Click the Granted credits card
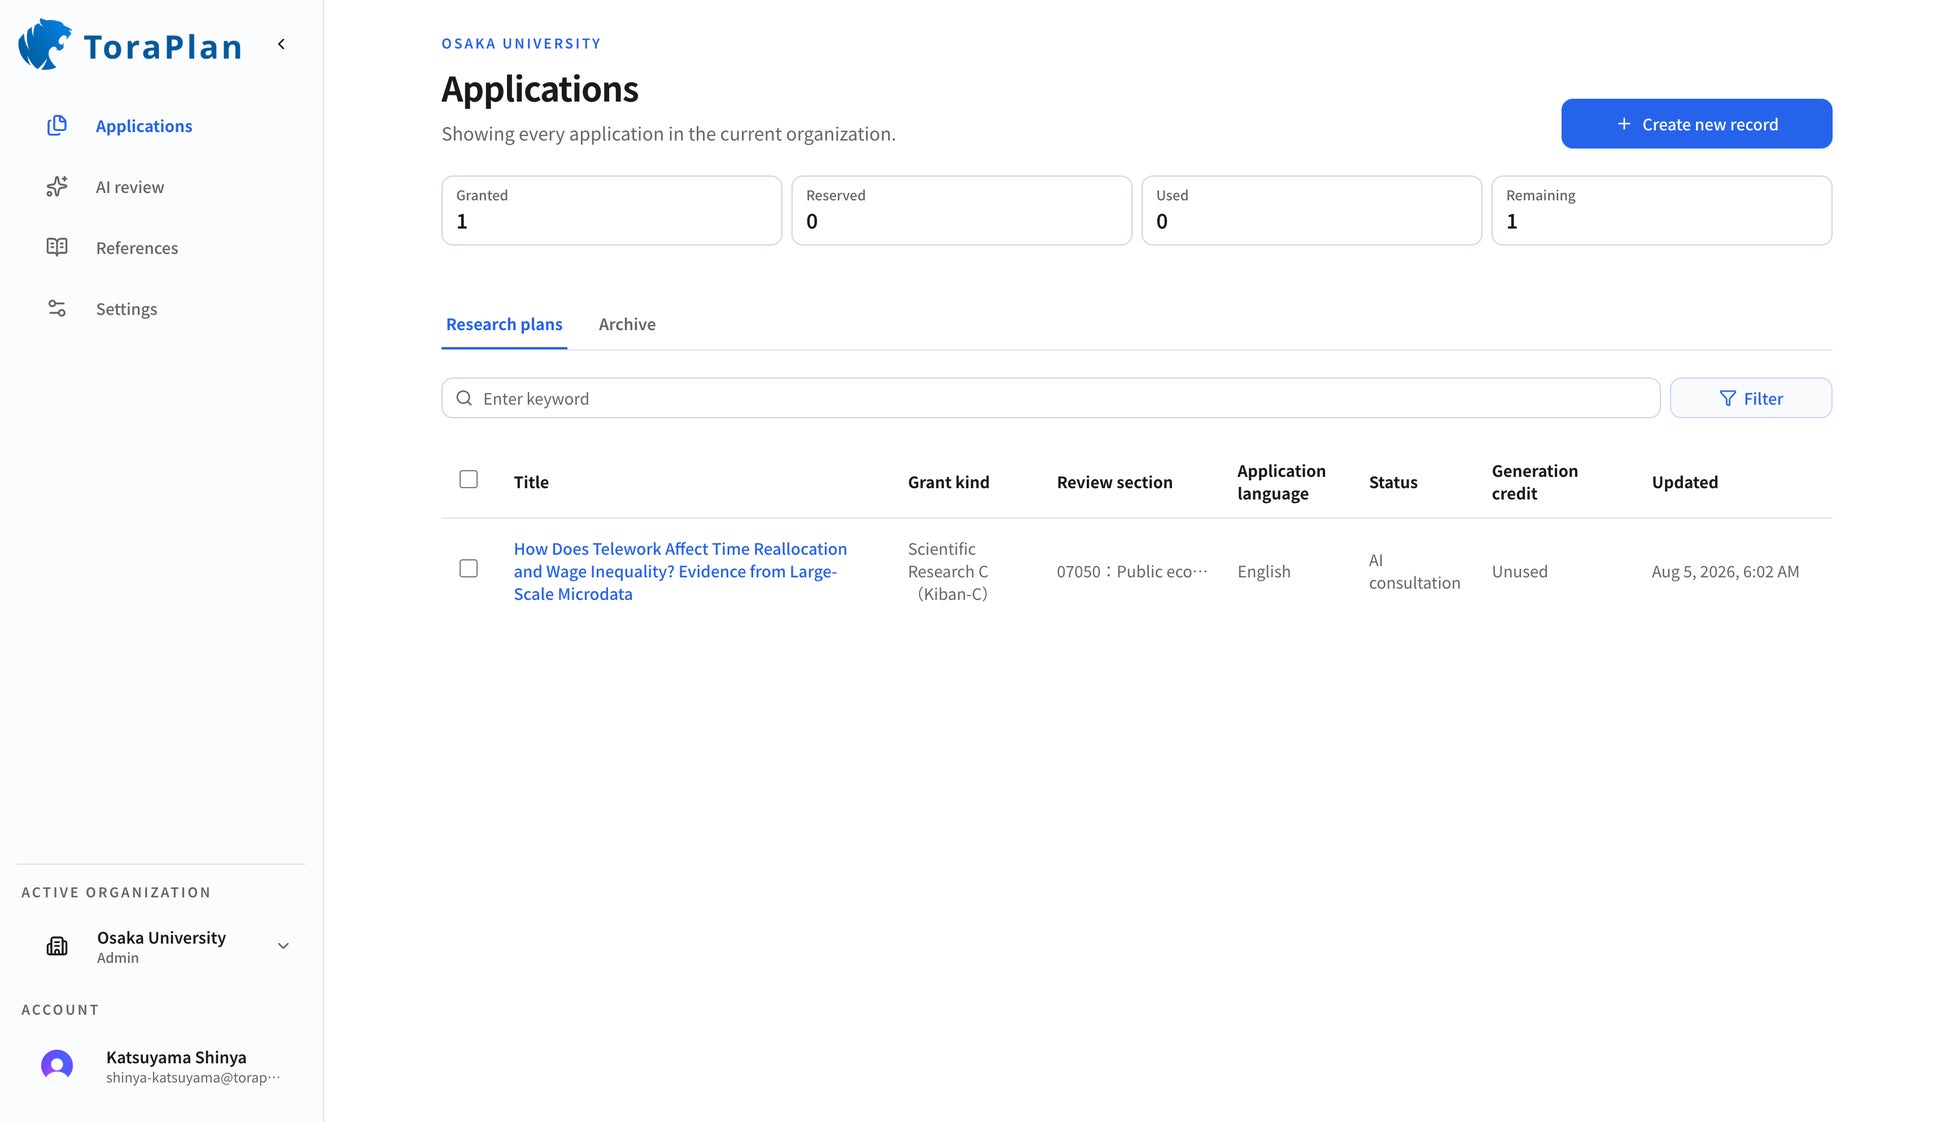1950x1122 pixels. 611,210
